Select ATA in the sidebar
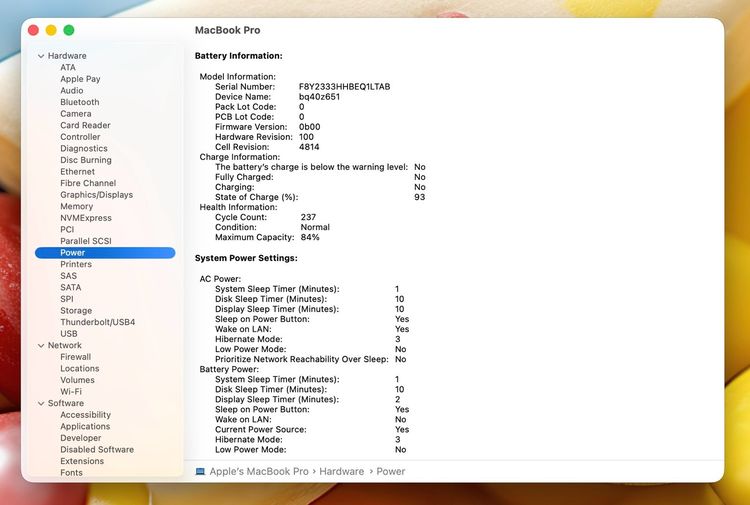The width and height of the screenshot is (750, 505). 68,67
